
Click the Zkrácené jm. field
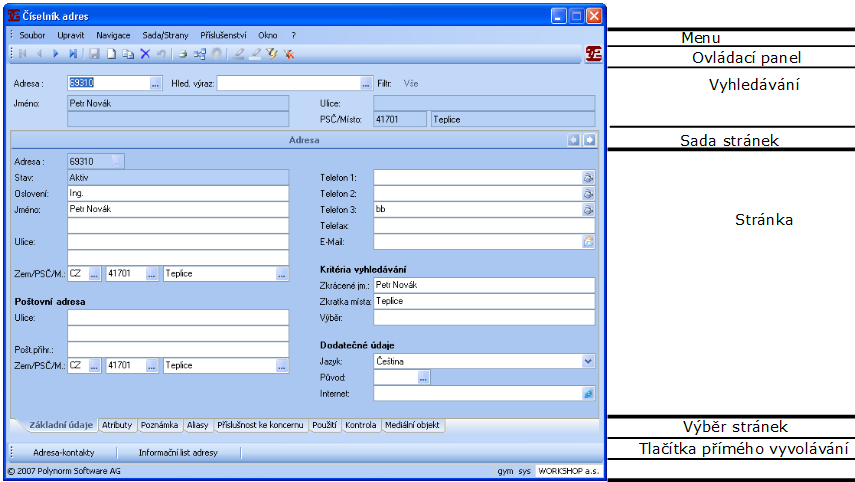coord(484,285)
